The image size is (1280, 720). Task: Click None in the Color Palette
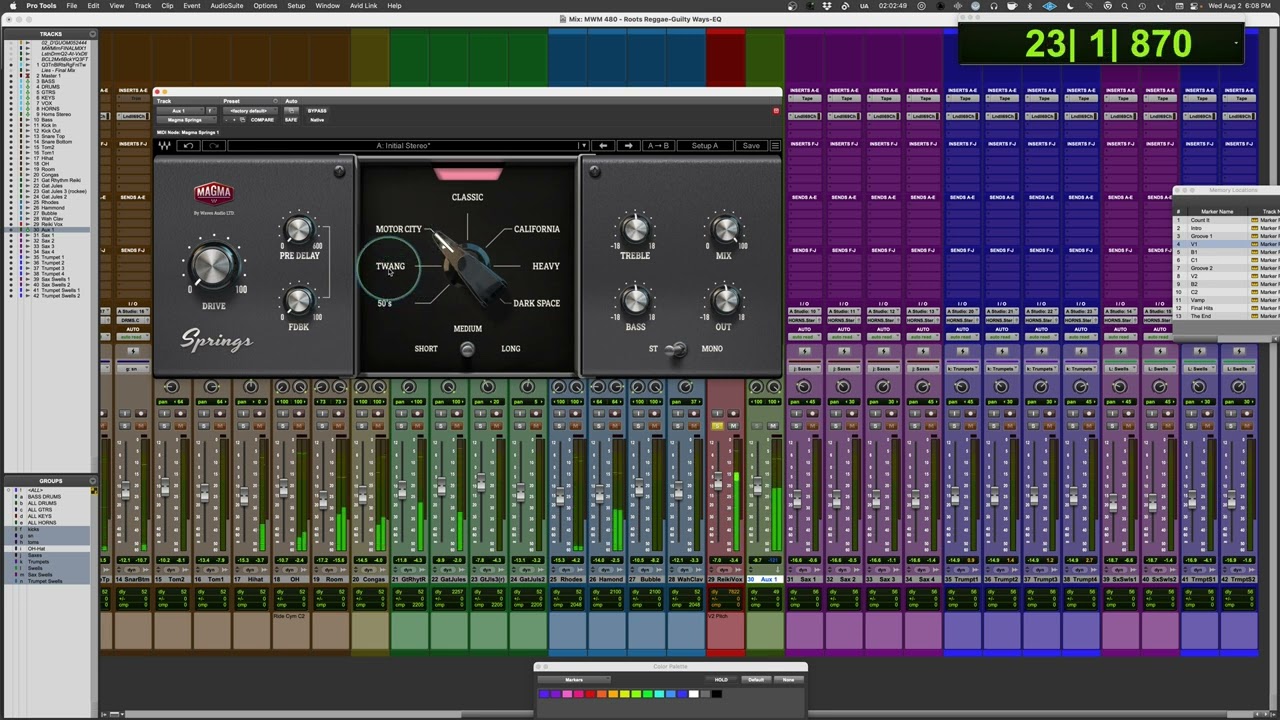click(x=789, y=680)
